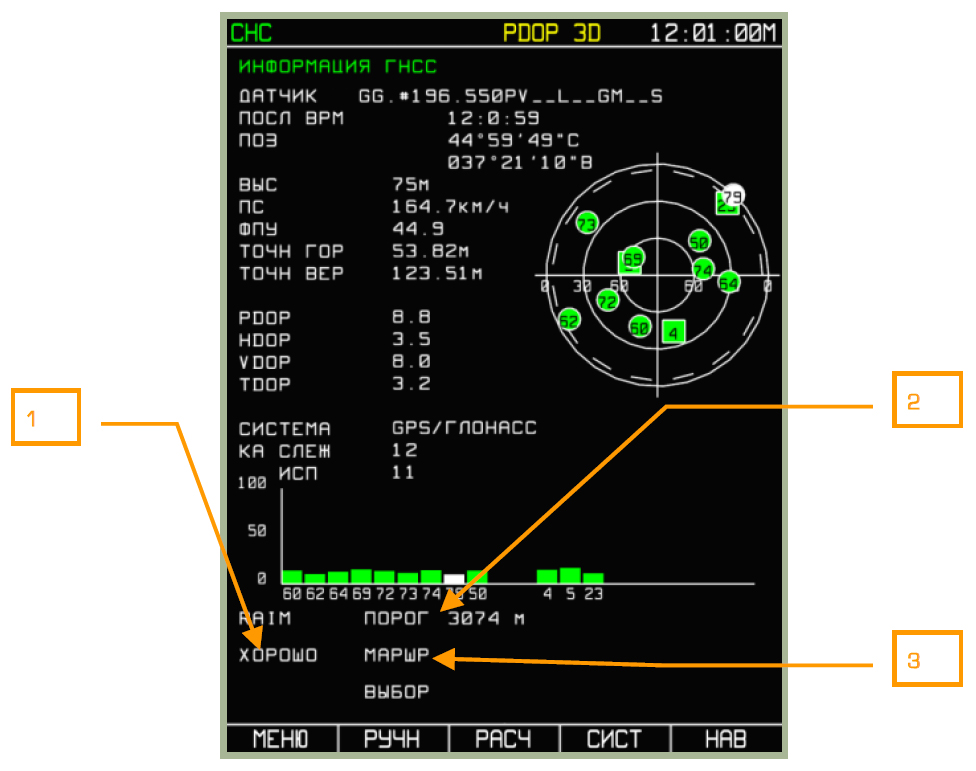Select the white satellite 79 marker
This screenshot has height=771, width=976.
pos(733,196)
